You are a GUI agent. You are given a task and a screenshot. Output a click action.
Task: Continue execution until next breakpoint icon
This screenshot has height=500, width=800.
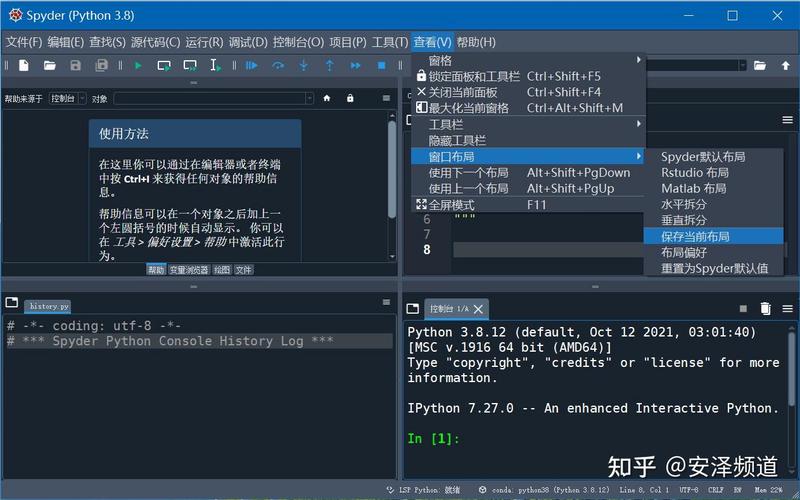point(356,65)
